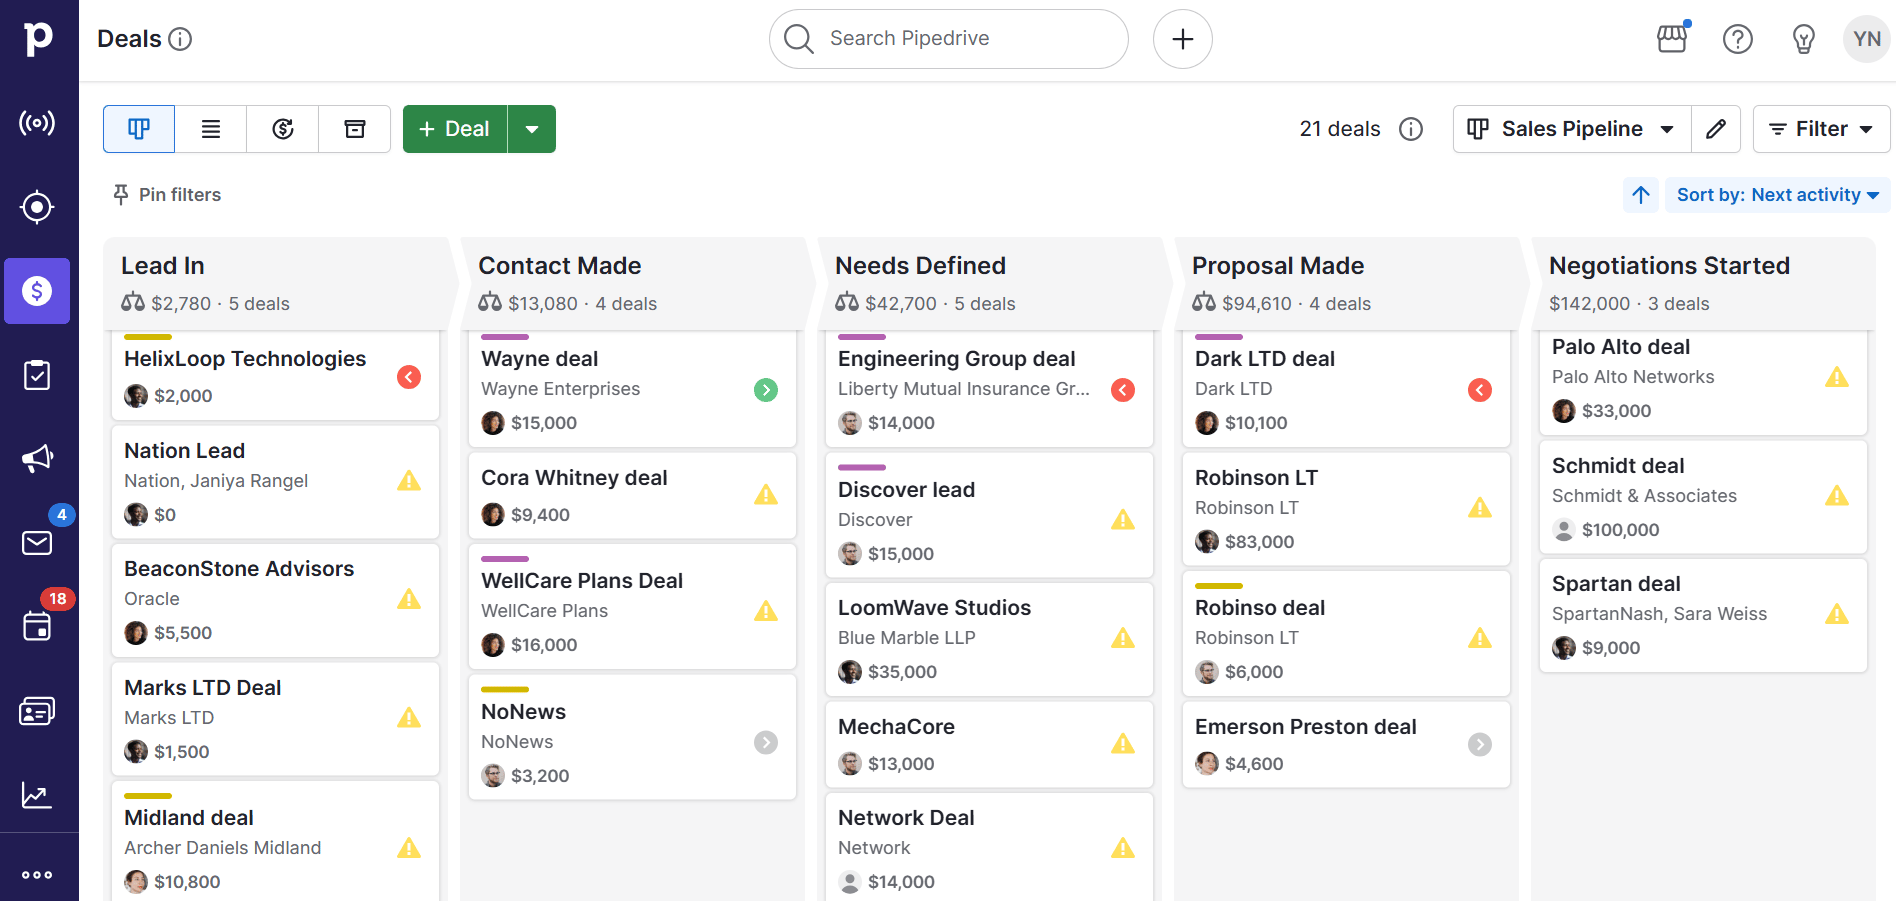Open the Sort by Next activity dropdown
1896x901 pixels.
pos(1776,194)
